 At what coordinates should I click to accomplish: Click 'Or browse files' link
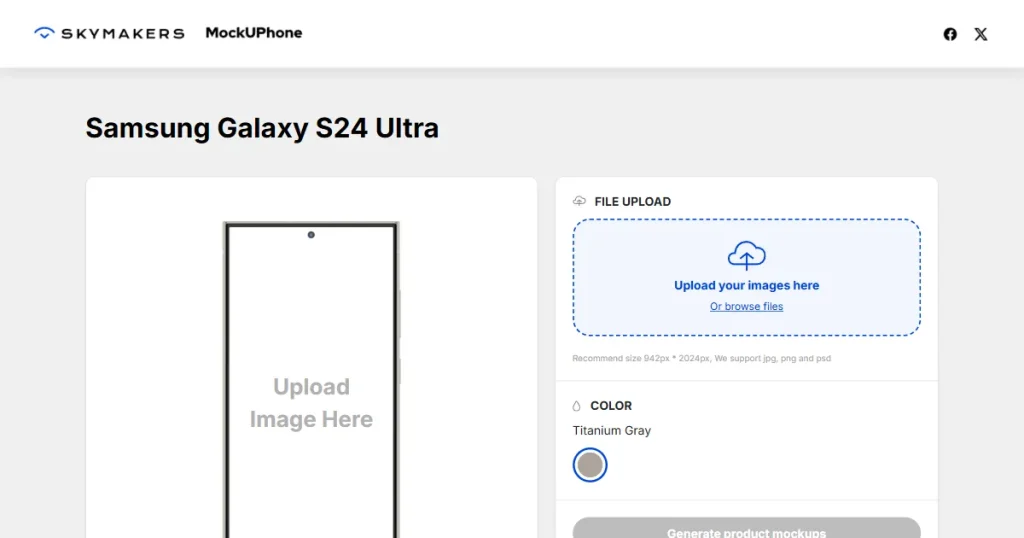[x=746, y=306]
